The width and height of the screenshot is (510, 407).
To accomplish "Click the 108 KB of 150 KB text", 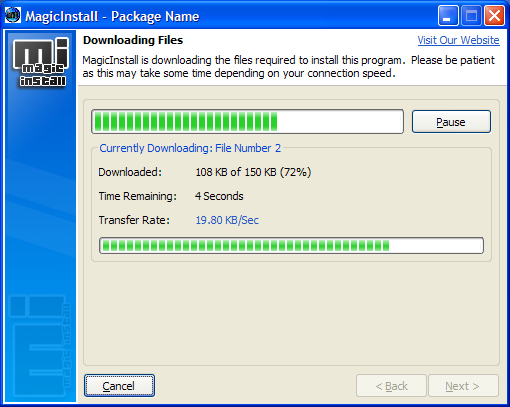I will tap(236, 172).
